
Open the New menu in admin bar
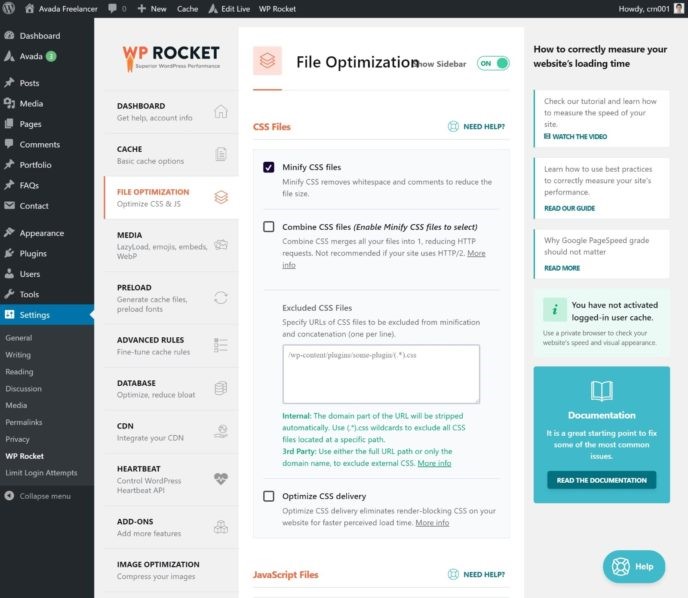coord(152,8)
